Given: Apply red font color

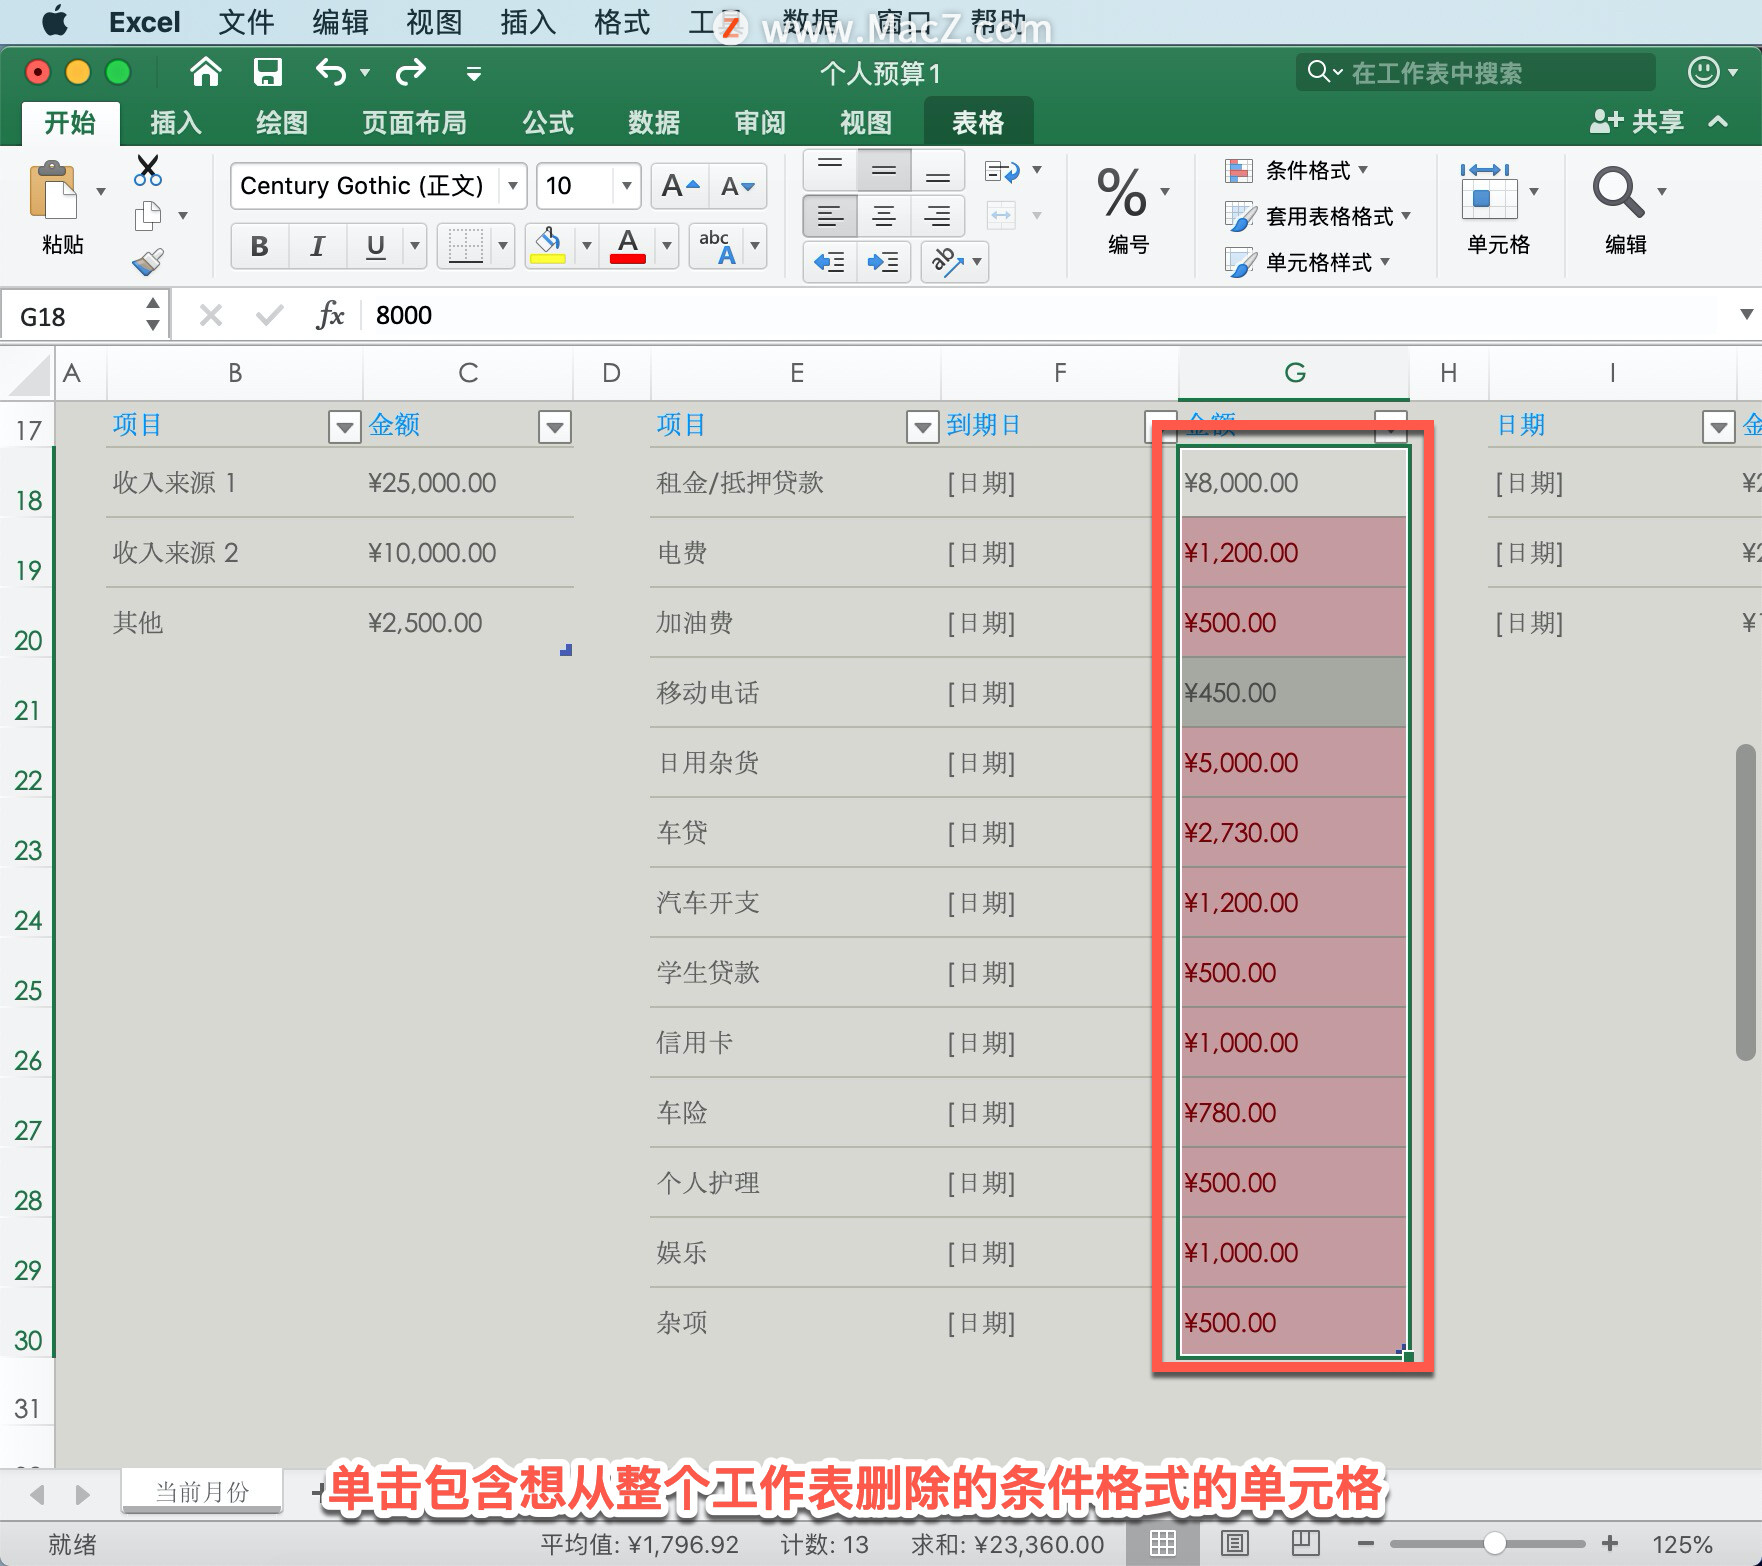Looking at the screenshot, I should tap(628, 245).
